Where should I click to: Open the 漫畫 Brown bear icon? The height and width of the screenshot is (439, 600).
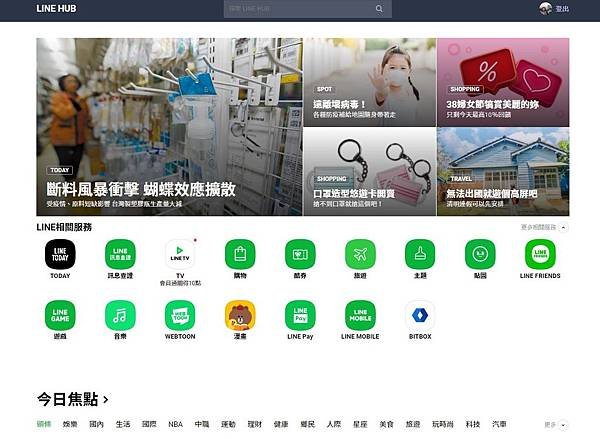pyautogui.click(x=240, y=315)
